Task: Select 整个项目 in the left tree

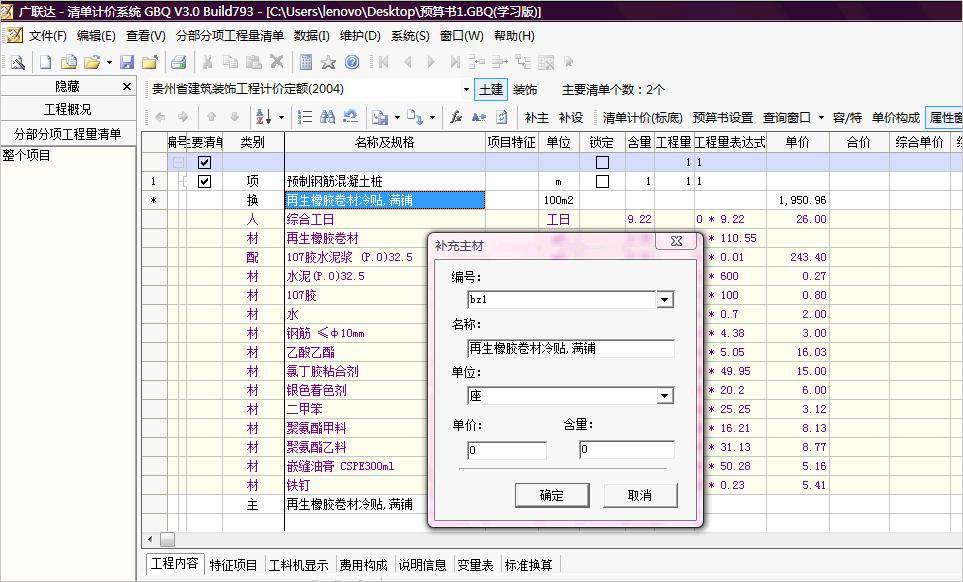Action: (x=26, y=156)
